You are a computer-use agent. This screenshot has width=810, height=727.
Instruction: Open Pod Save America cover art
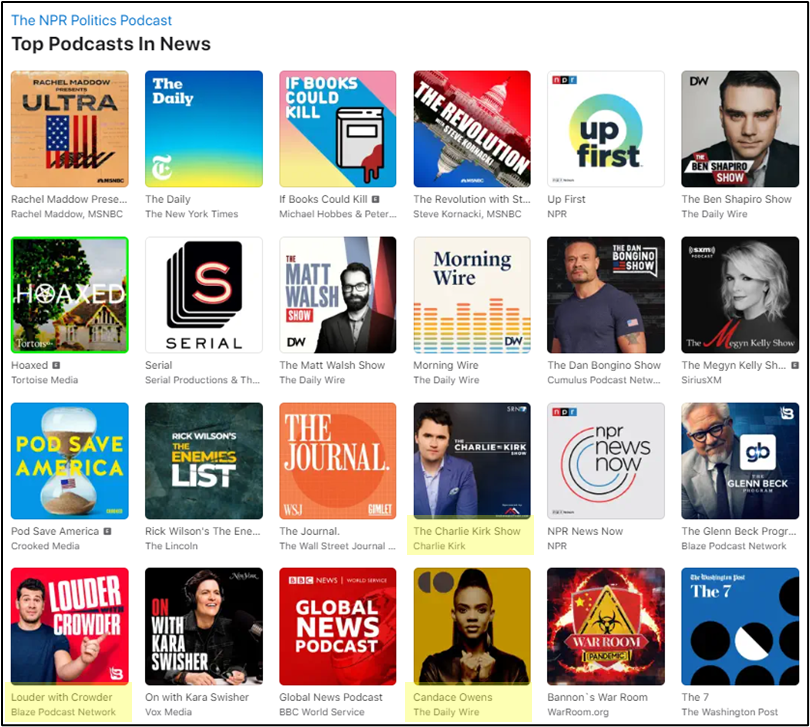(x=70, y=461)
